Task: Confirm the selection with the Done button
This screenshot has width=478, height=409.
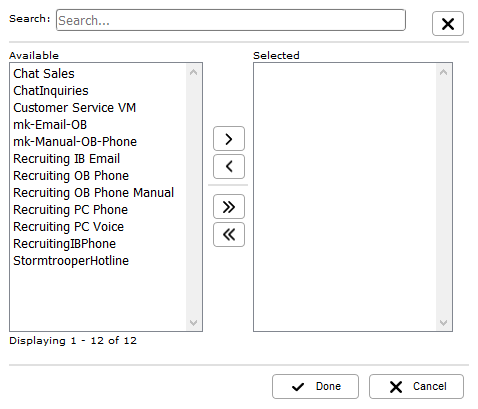Action: [x=315, y=386]
